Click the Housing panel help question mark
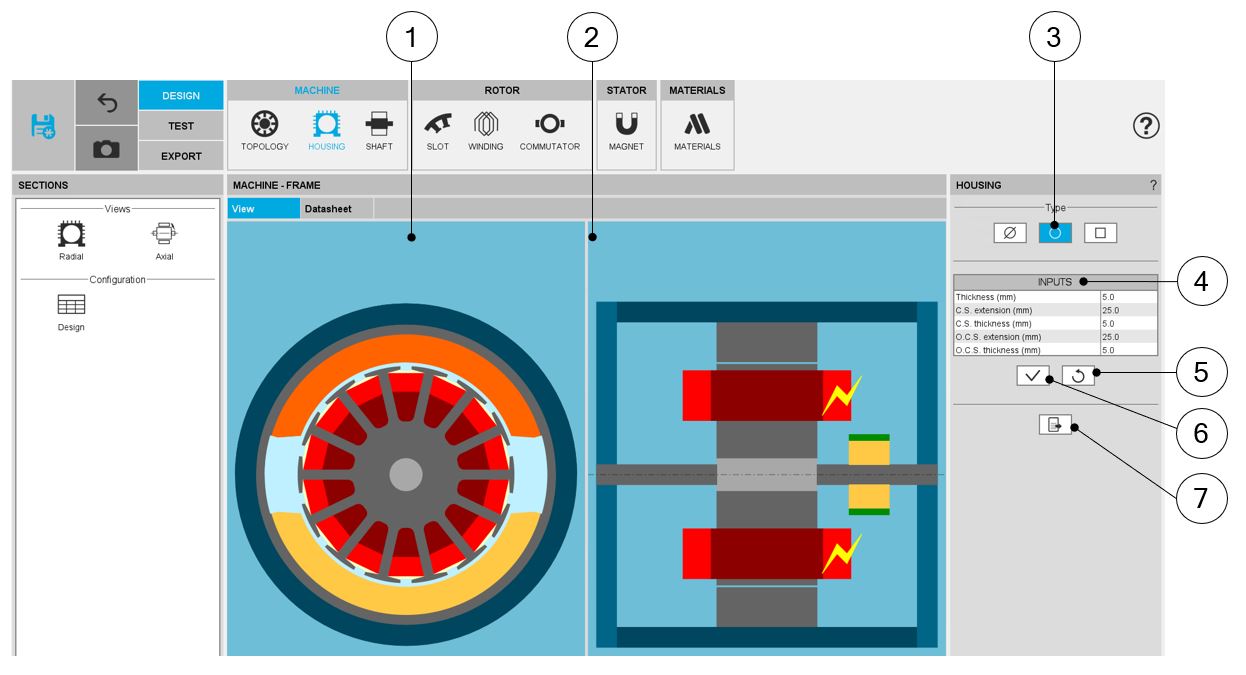The width and height of the screenshot is (1246, 675). 1153,185
